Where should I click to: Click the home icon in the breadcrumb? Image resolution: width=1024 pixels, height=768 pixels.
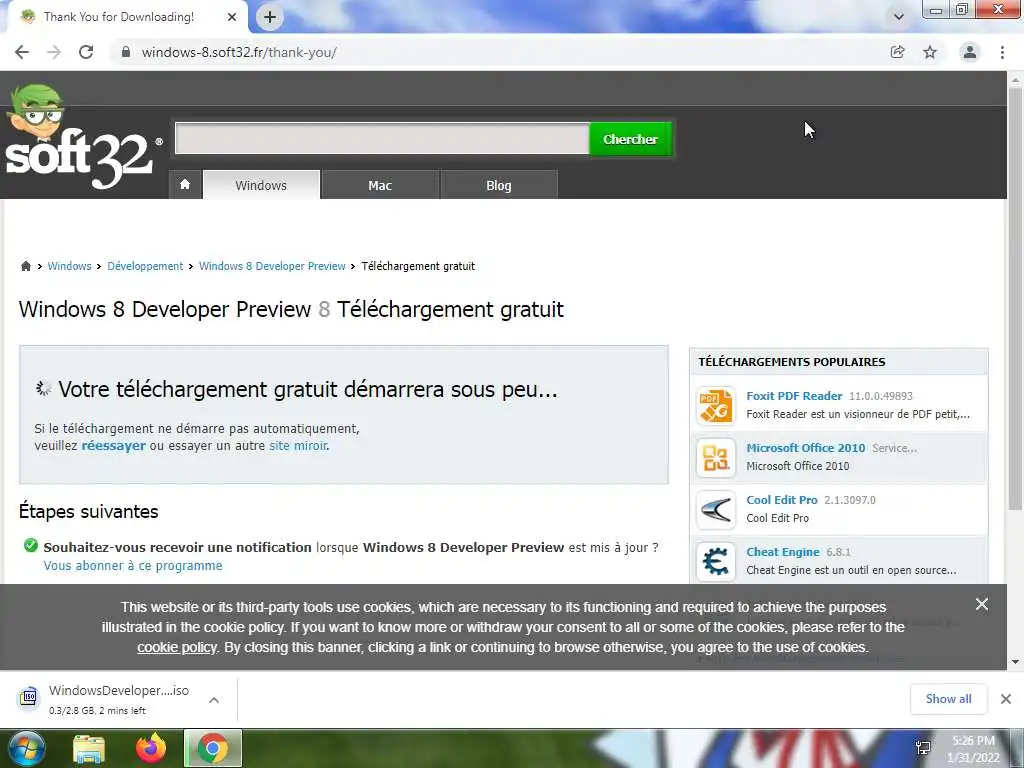click(x=25, y=266)
